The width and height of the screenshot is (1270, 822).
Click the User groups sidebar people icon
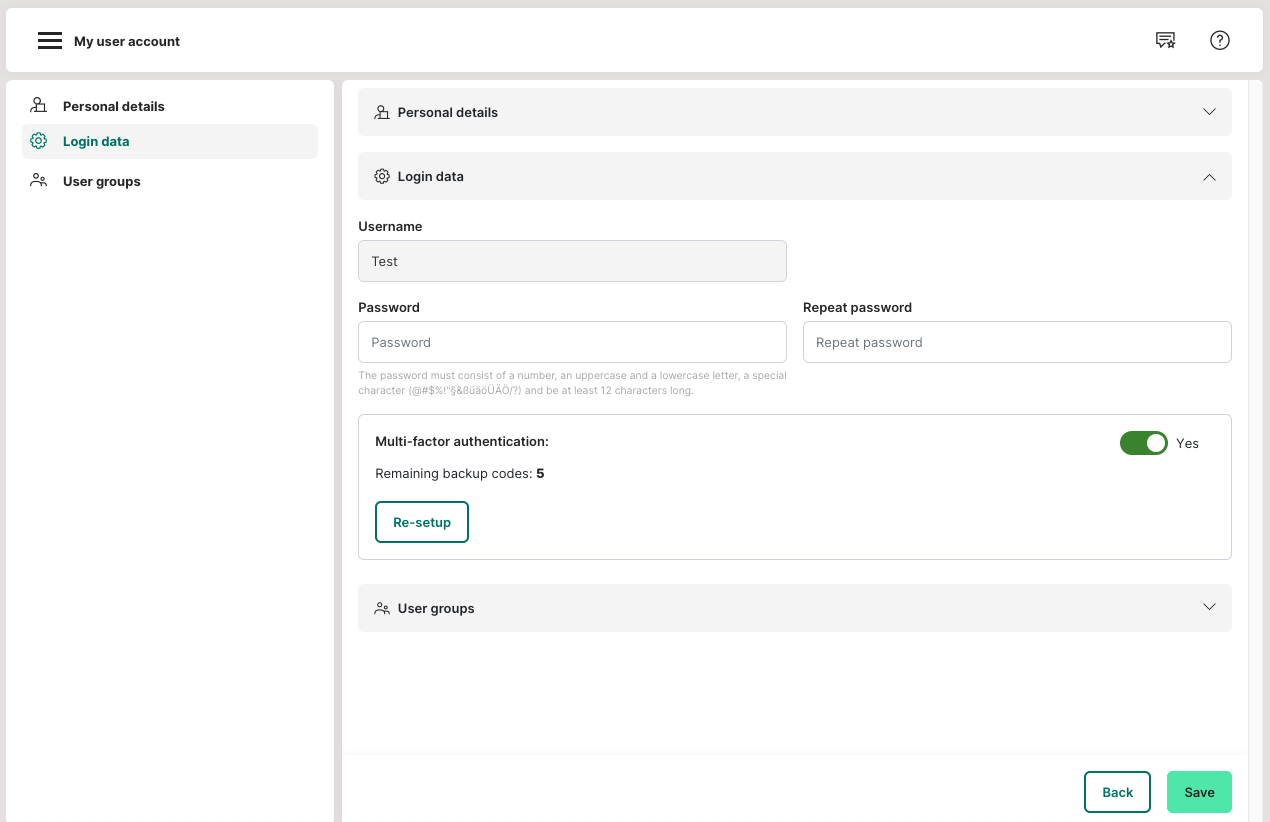coord(39,181)
